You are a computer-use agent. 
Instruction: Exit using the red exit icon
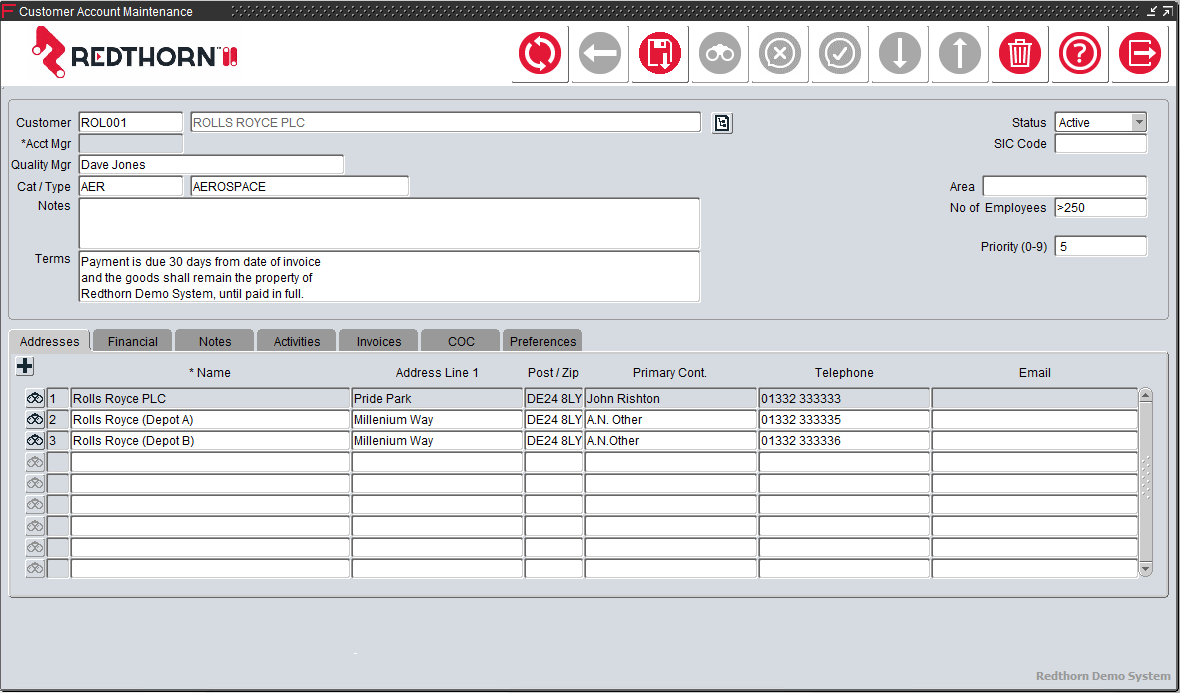coord(1139,53)
